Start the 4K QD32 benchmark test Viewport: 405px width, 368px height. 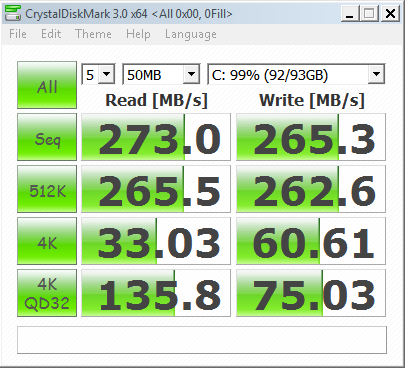47,293
